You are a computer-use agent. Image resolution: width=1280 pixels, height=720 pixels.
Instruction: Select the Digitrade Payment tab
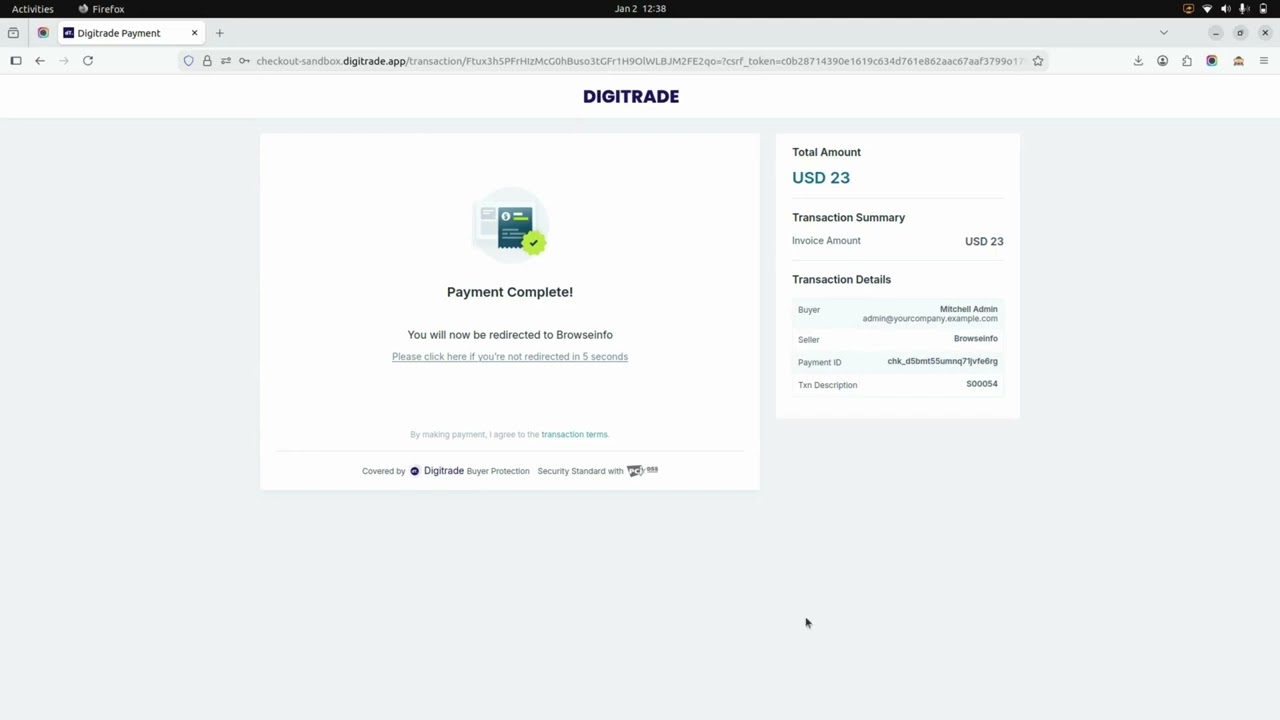[131, 33]
